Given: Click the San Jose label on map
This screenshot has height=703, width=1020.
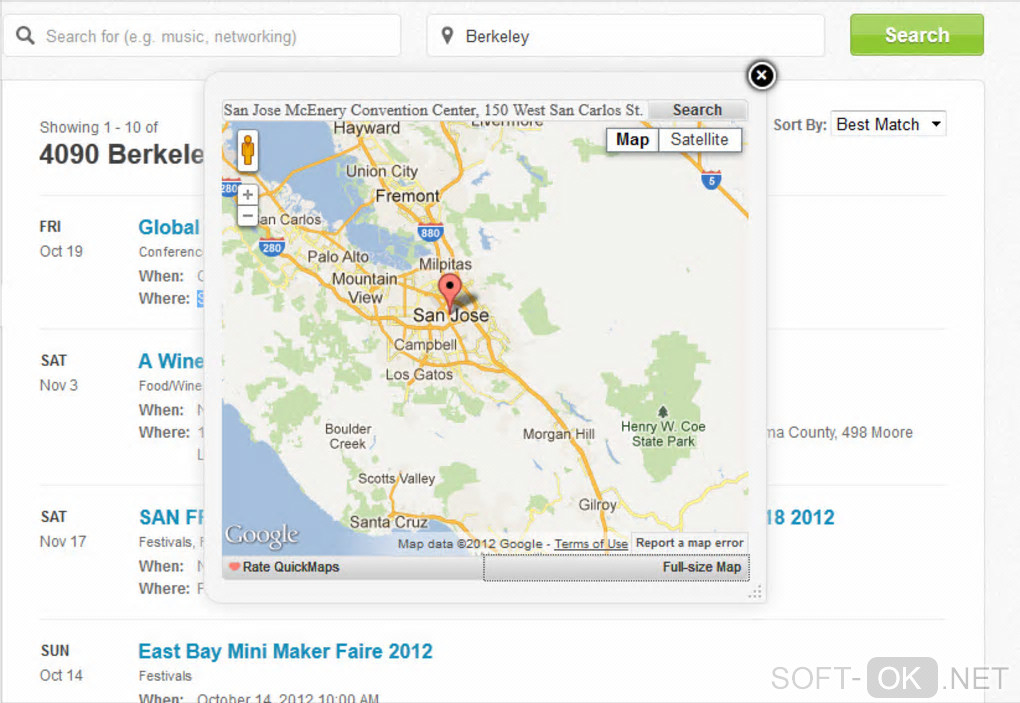Looking at the screenshot, I should click(451, 315).
